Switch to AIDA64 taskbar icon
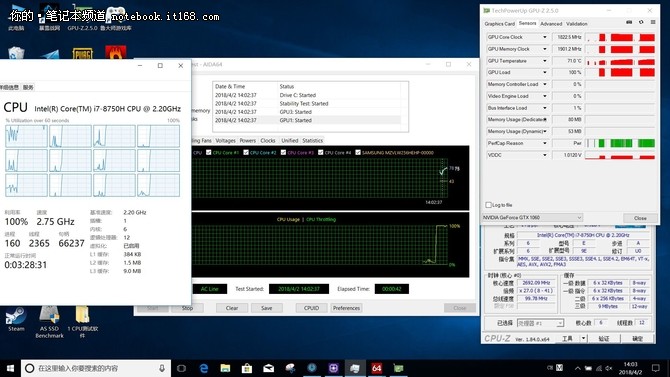Image resolution: width=670 pixels, height=377 pixels. pos(376,368)
